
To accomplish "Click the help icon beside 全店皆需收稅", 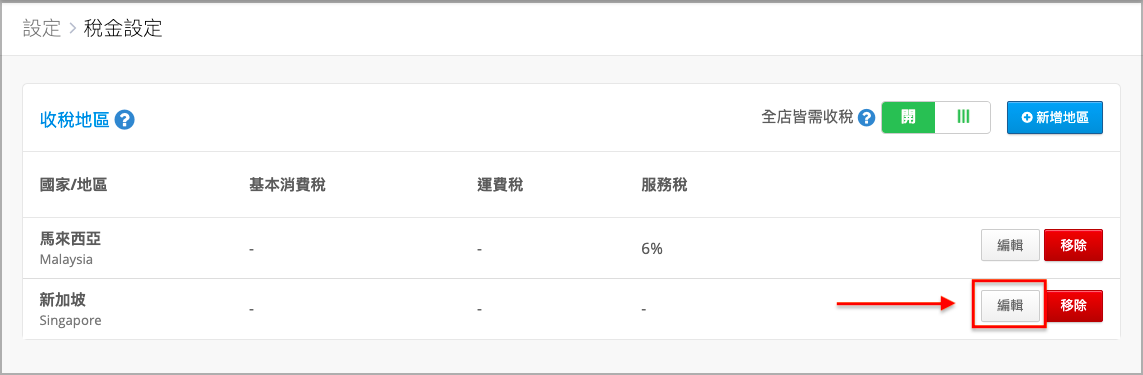I will tap(866, 117).
